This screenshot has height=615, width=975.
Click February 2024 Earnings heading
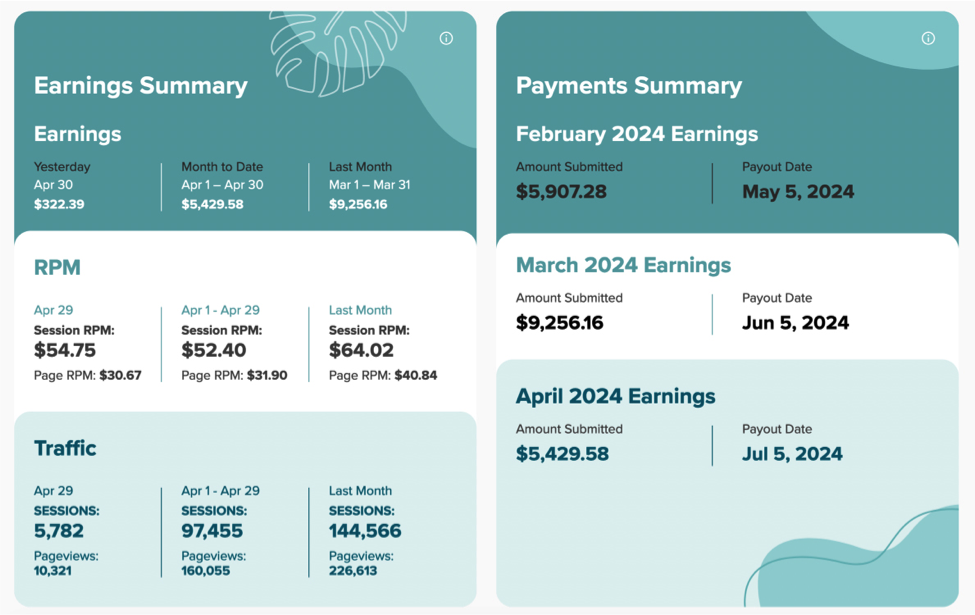tap(637, 134)
